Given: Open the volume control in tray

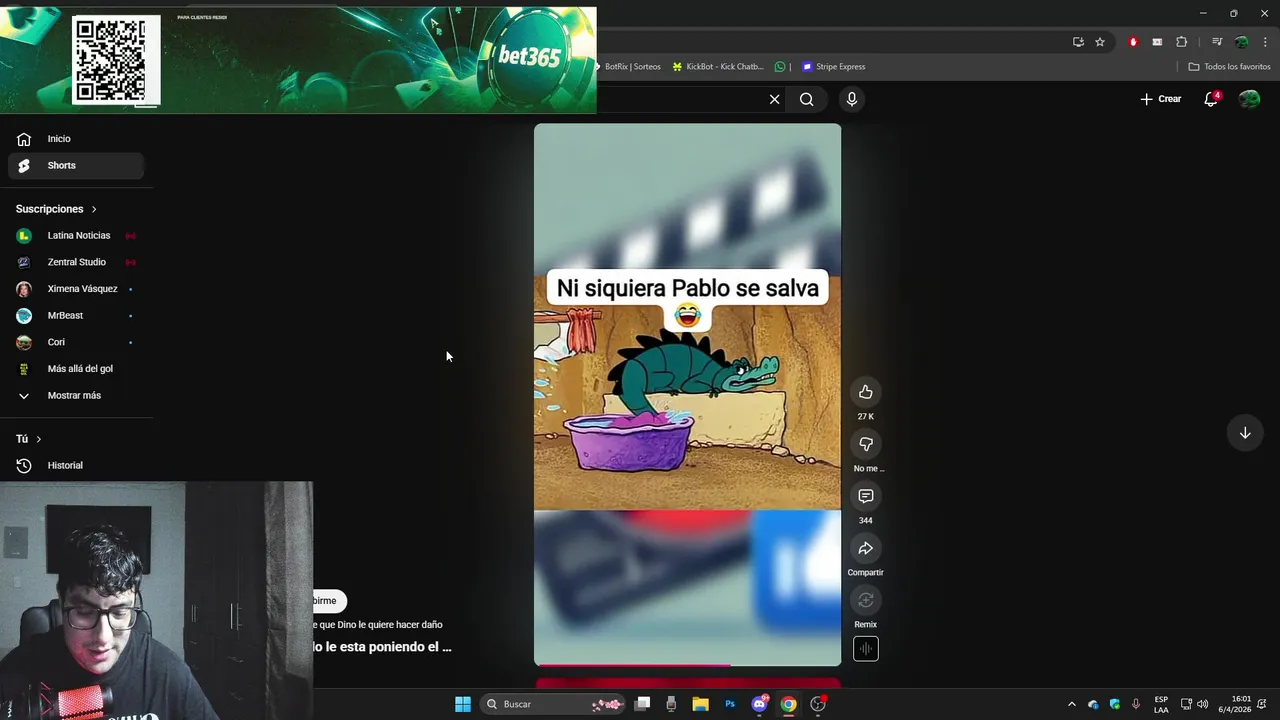Looking at the screenshot, I should [x=1202, y=704].
